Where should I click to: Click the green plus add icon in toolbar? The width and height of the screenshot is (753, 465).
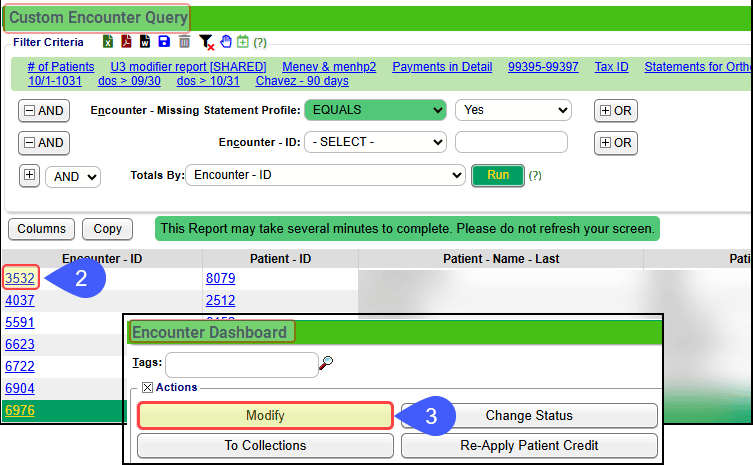pos(243,42)
